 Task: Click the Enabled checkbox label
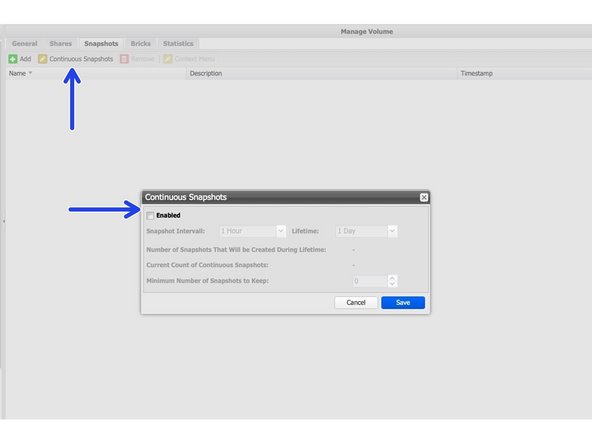[x=168, y=216]
